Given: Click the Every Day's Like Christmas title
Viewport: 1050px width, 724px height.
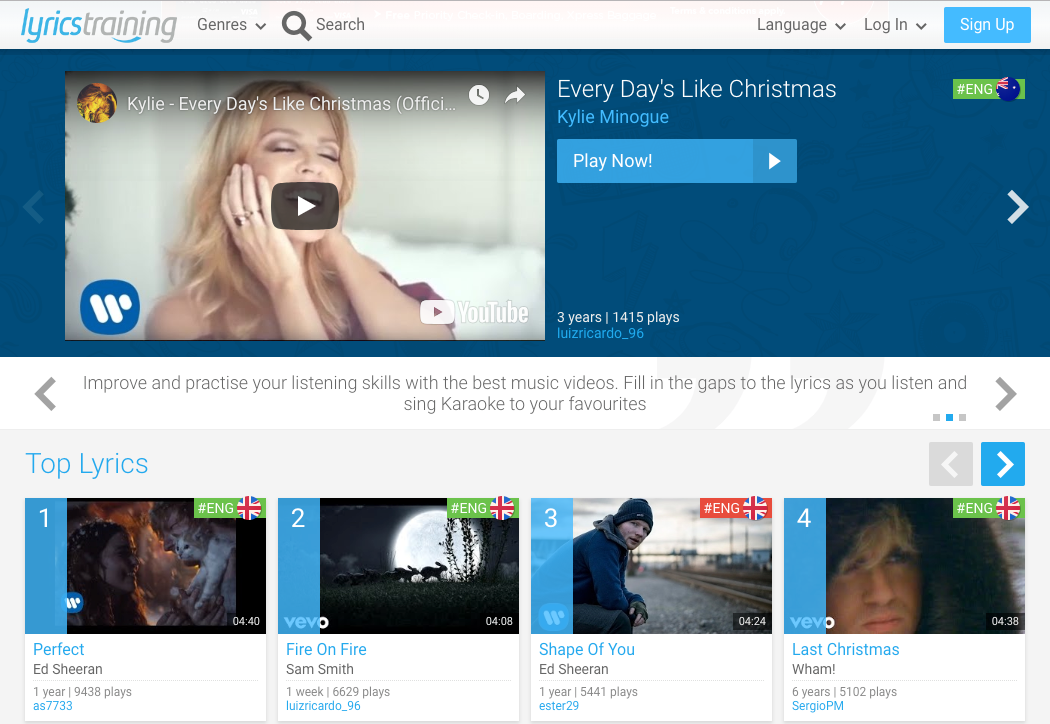Looking at the screenshot, I should click(696, 89).
